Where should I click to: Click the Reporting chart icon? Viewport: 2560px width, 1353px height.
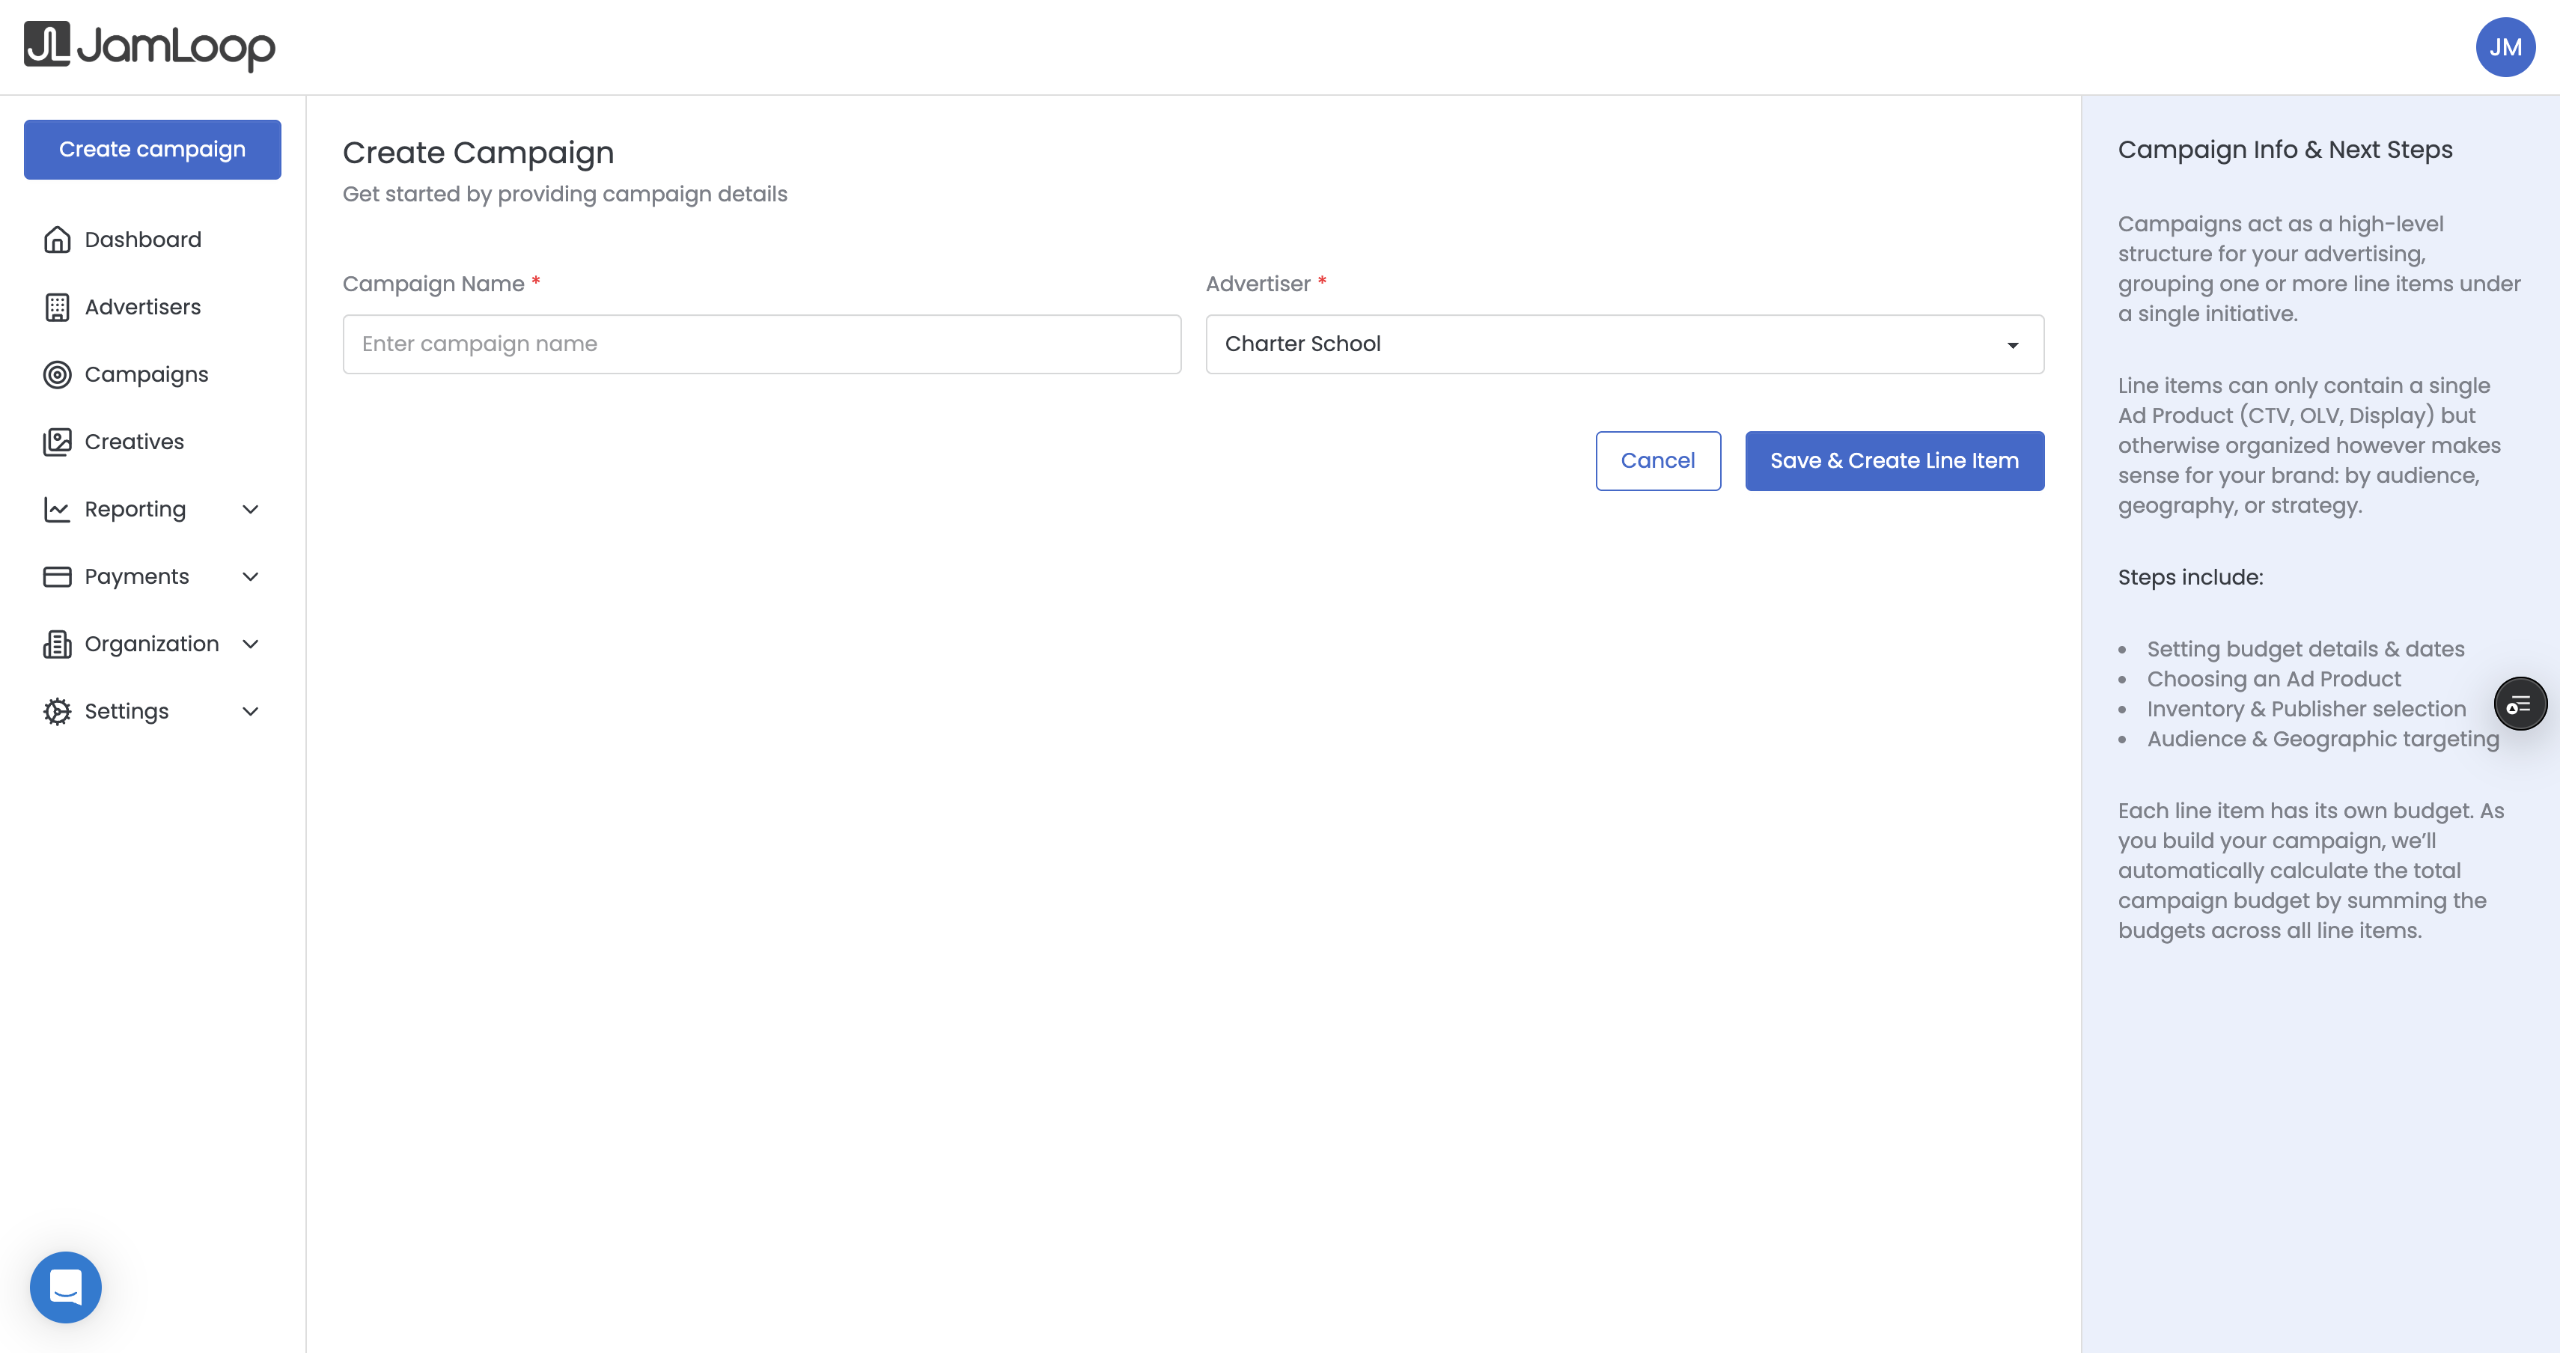point(57,509)
